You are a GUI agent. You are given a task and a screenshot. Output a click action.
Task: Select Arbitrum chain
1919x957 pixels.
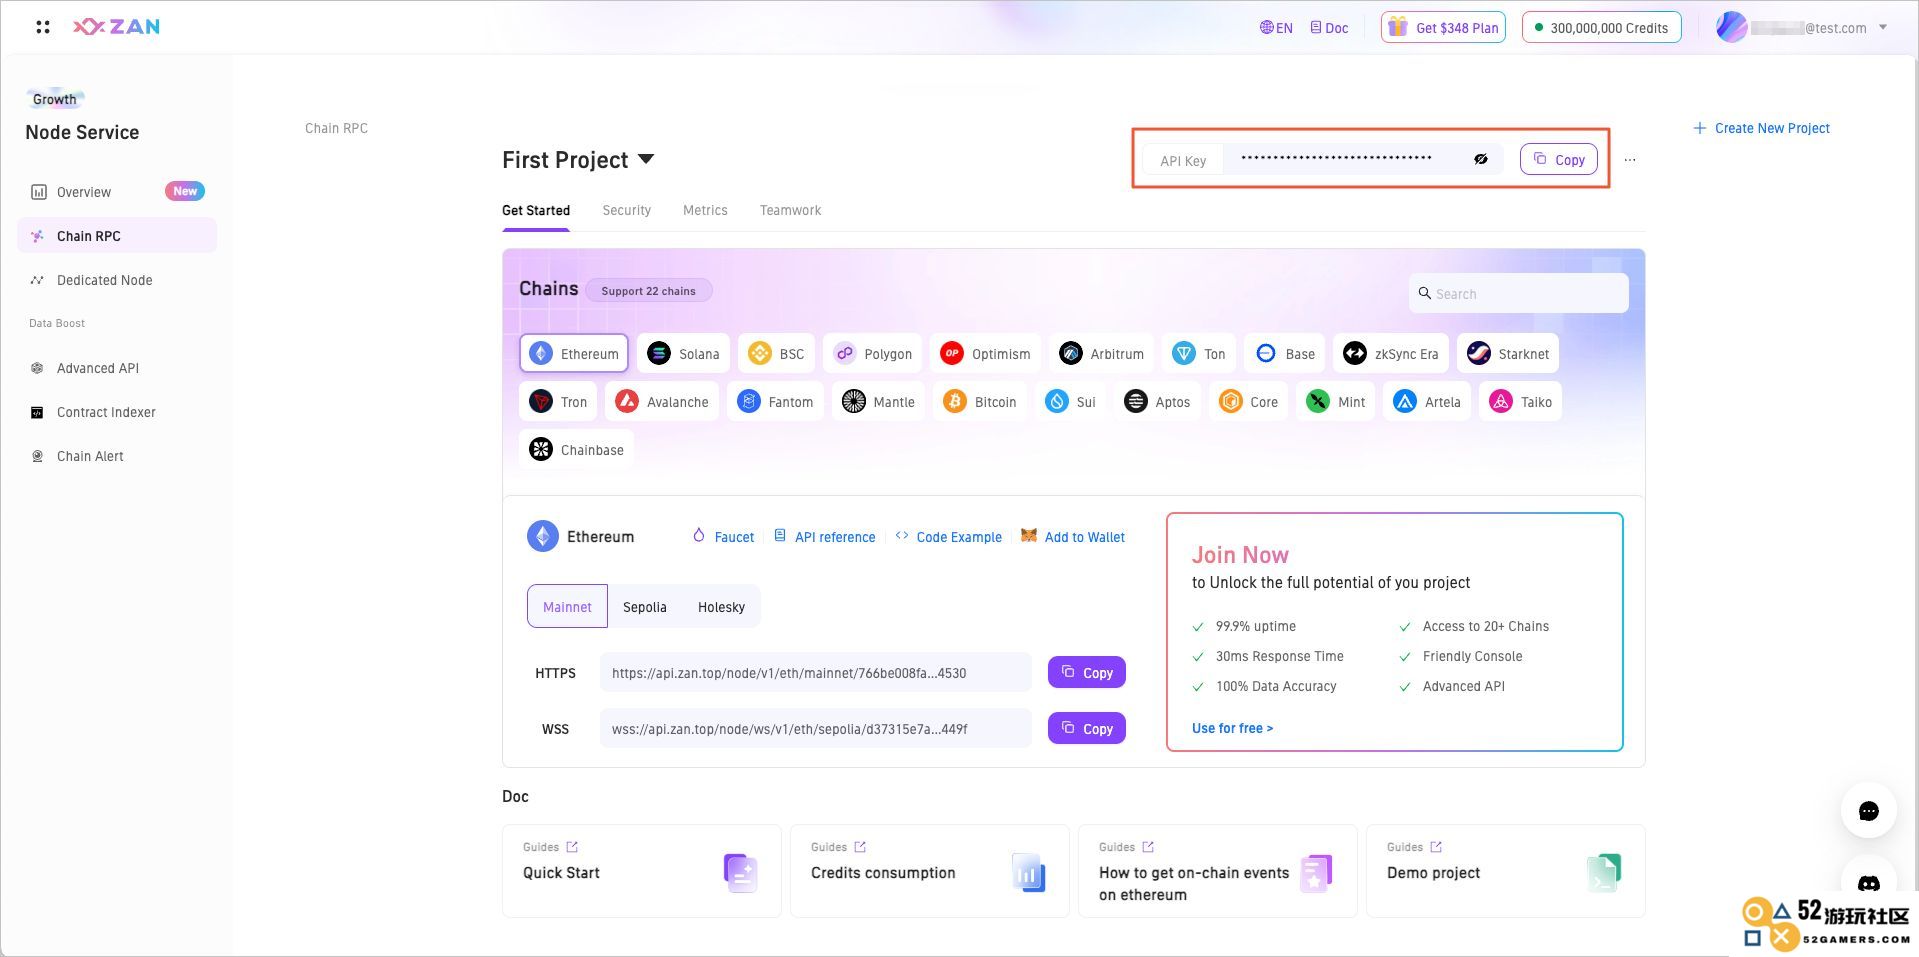point(1101,353)
